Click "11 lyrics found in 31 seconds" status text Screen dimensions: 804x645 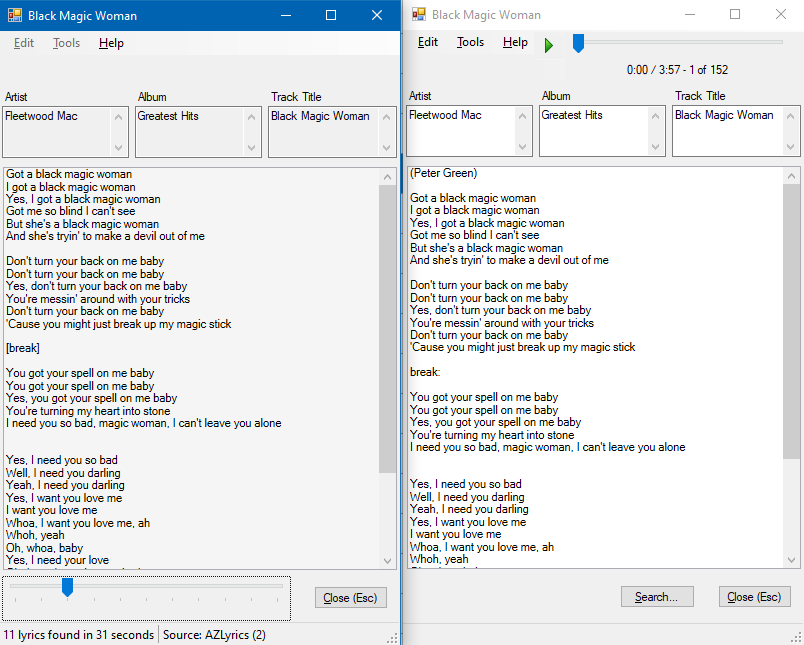78,635
